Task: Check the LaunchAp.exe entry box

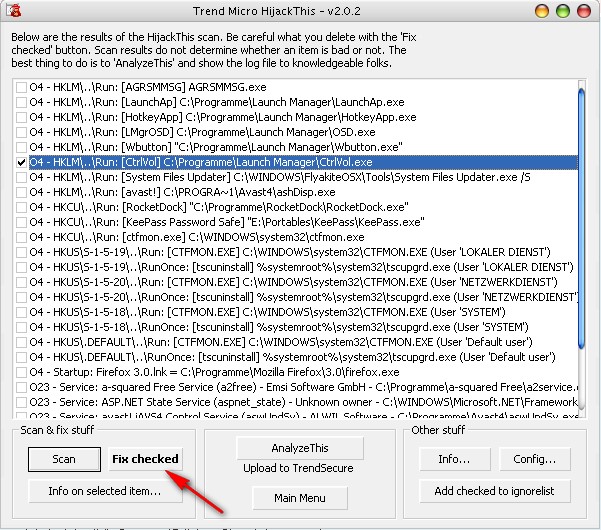Action: coord(21,102)
